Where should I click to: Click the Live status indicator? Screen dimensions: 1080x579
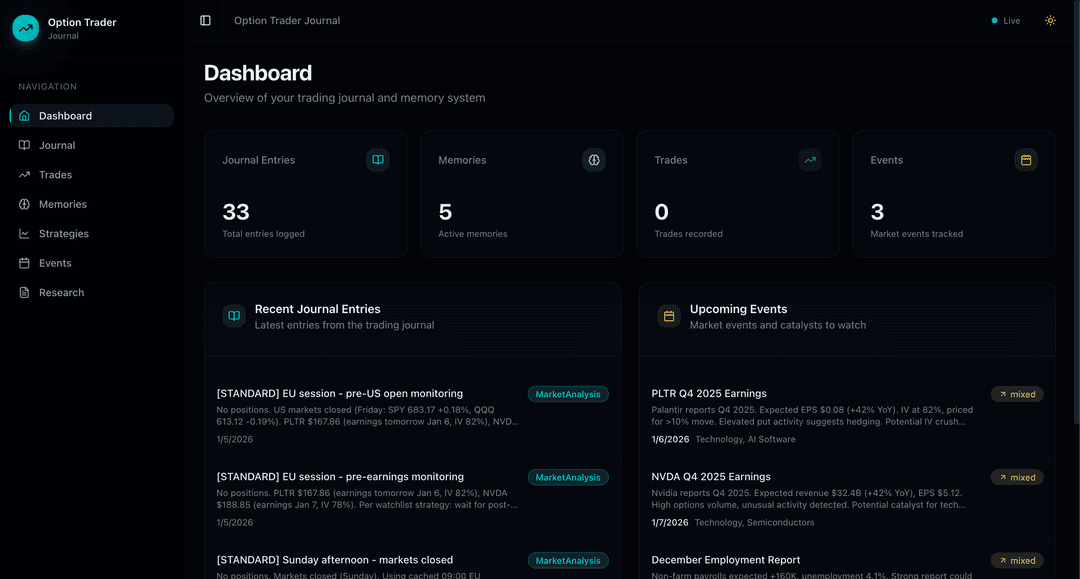coord(1006,20)
